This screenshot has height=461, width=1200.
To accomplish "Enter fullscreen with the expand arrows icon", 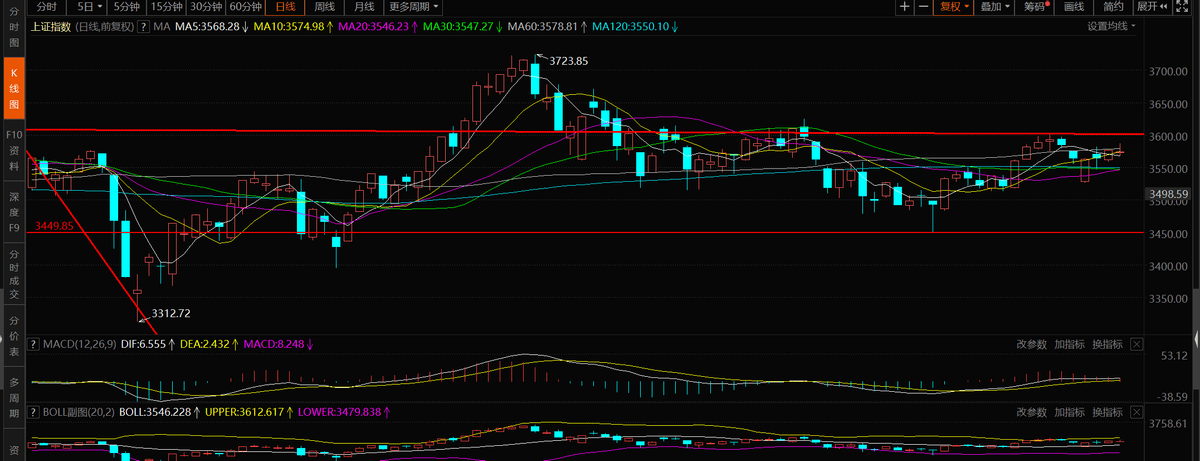I will [1189, 7].
